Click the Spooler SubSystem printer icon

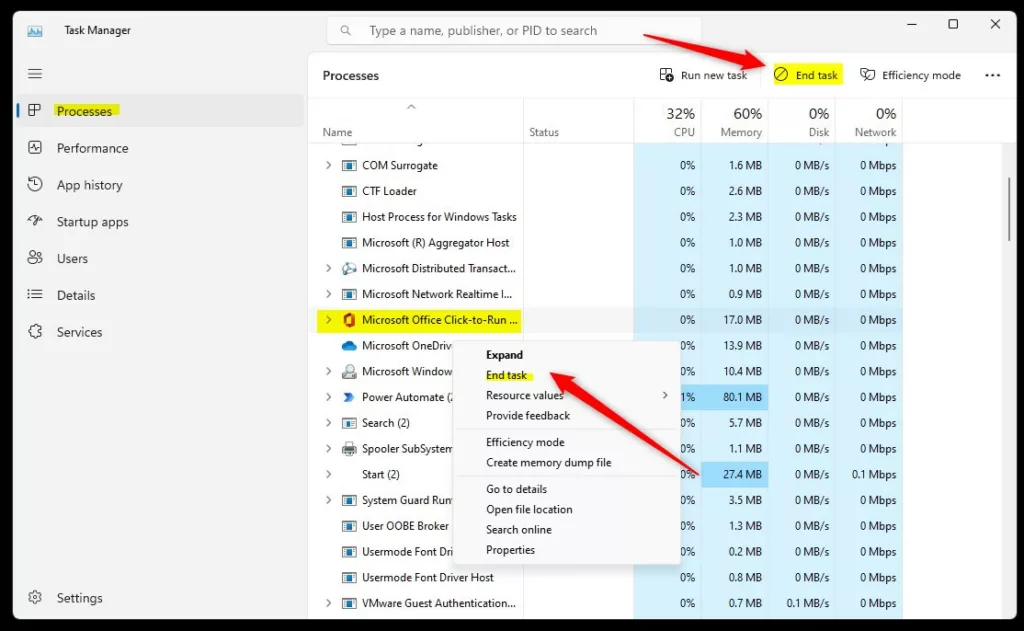click(349, 449)
